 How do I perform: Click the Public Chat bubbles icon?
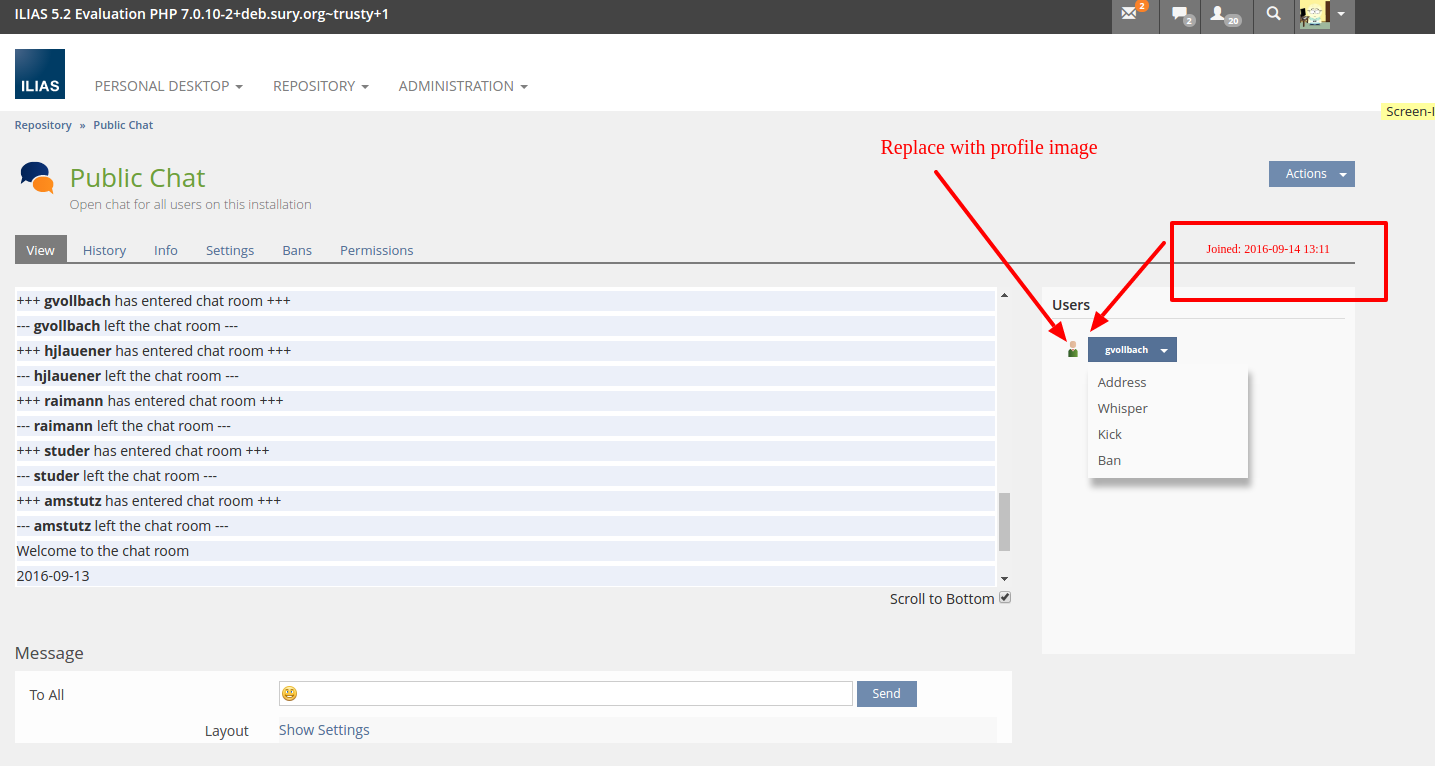(x=37, y=178)
